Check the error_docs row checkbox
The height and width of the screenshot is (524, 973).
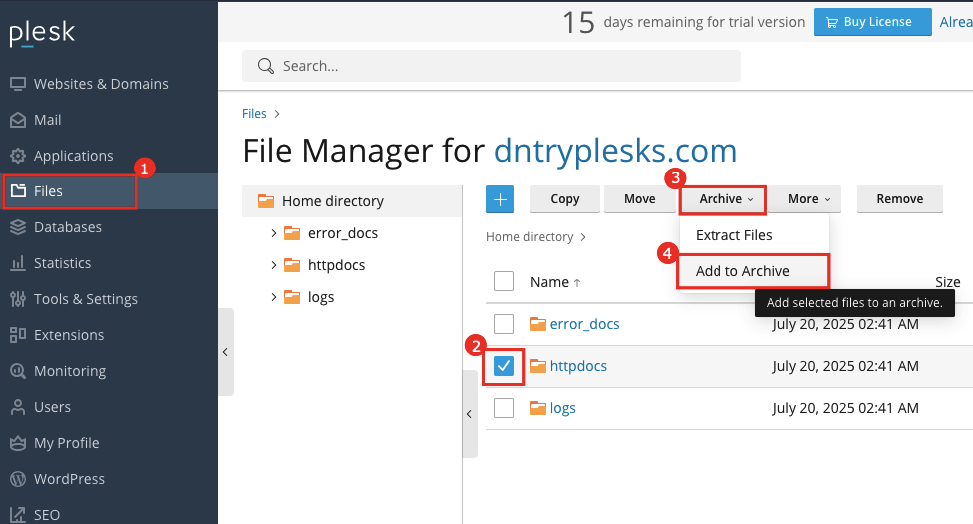(x=504, y=323)
